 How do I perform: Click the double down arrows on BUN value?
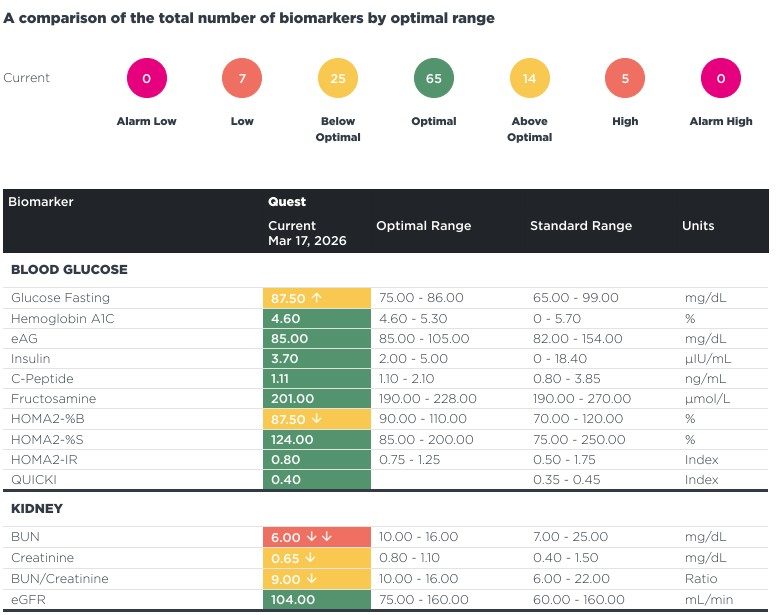[x=319, y=537]
